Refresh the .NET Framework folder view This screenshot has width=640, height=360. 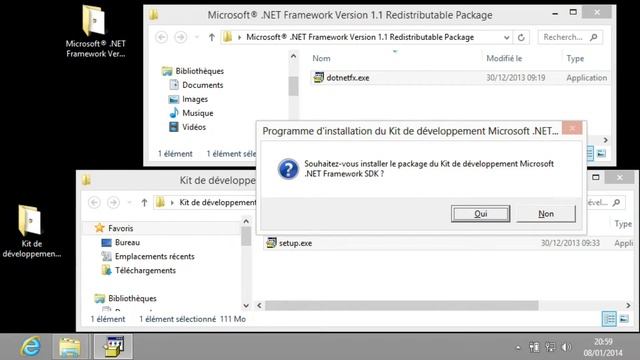521,37
